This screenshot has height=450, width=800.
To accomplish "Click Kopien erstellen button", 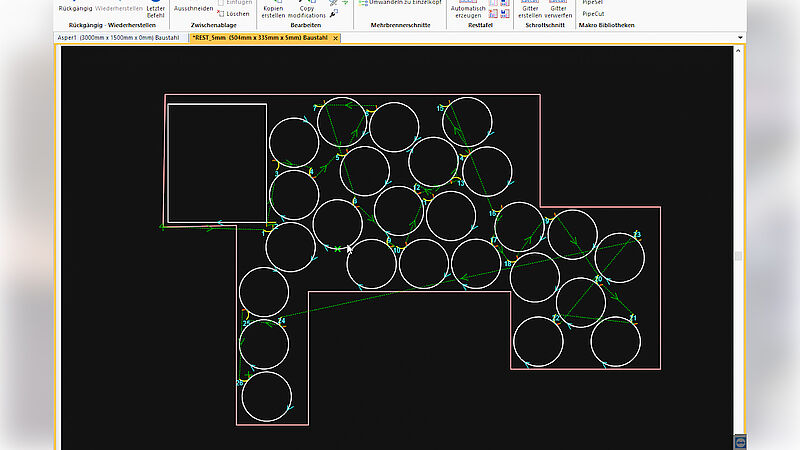I will click(273, 10).
